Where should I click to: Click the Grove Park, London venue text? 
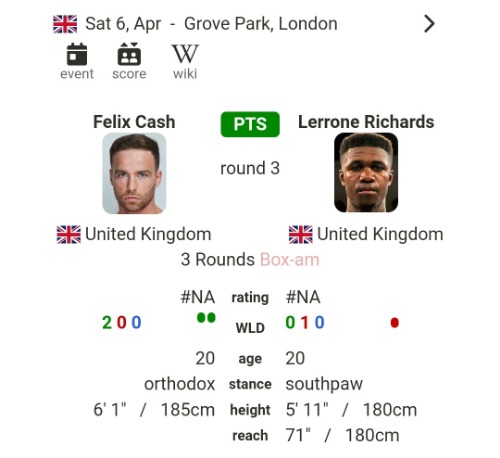[261, 24]
